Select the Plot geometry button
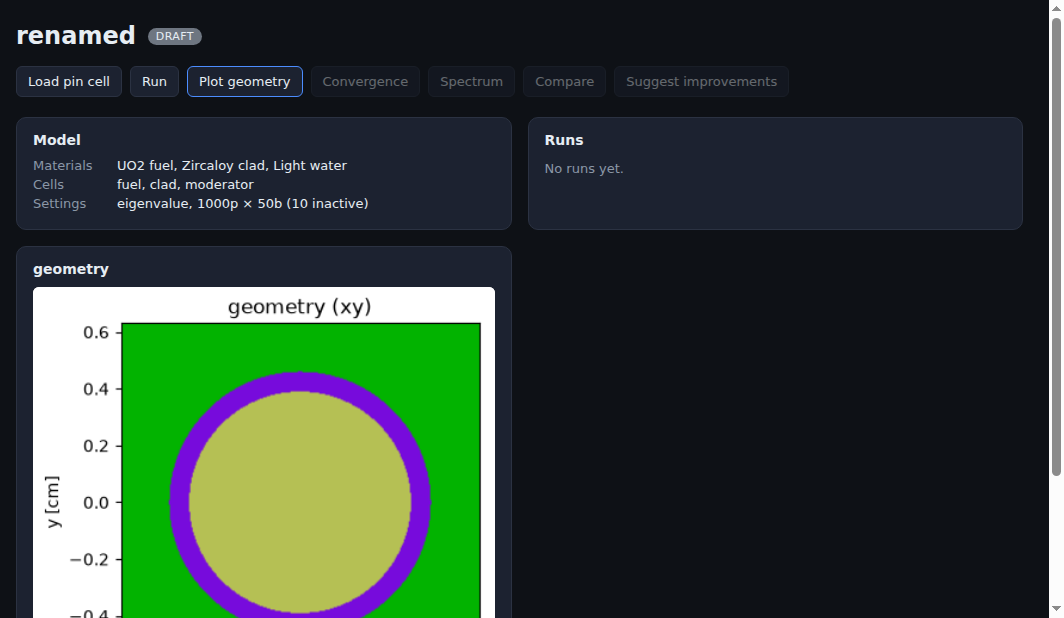 coord(244,81)
